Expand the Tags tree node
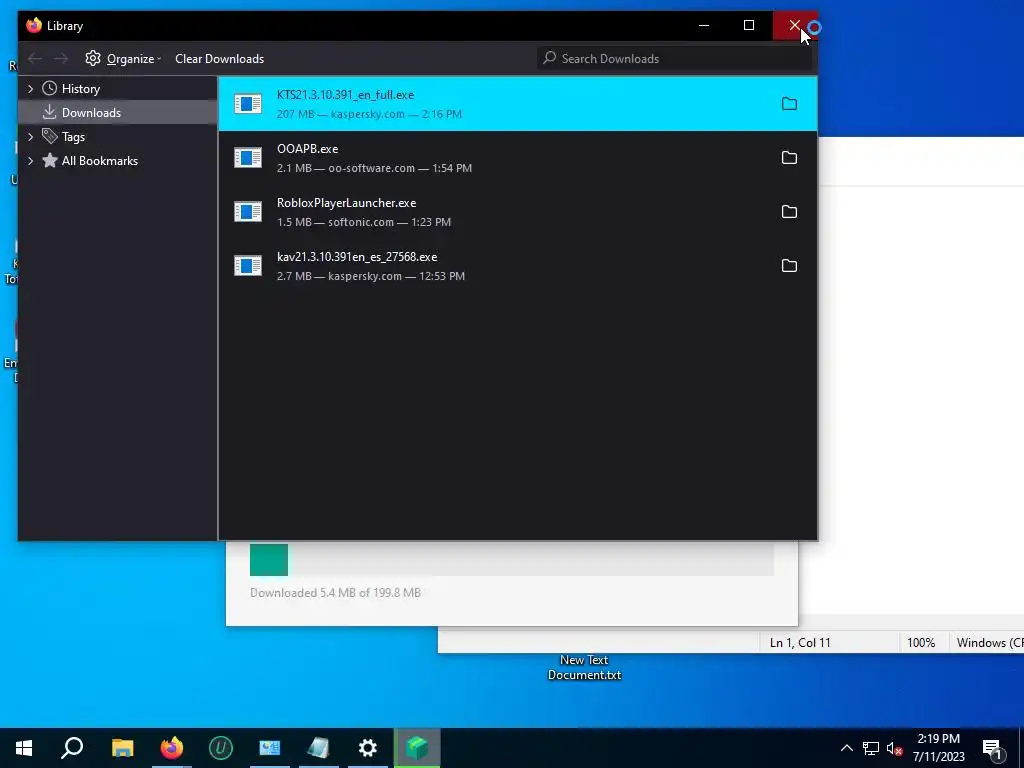 pos(30,136)
